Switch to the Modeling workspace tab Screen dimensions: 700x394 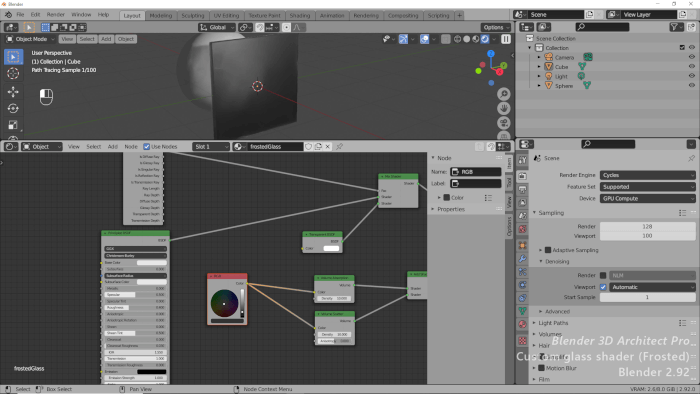pyautogui.click(x=161, y=15)
